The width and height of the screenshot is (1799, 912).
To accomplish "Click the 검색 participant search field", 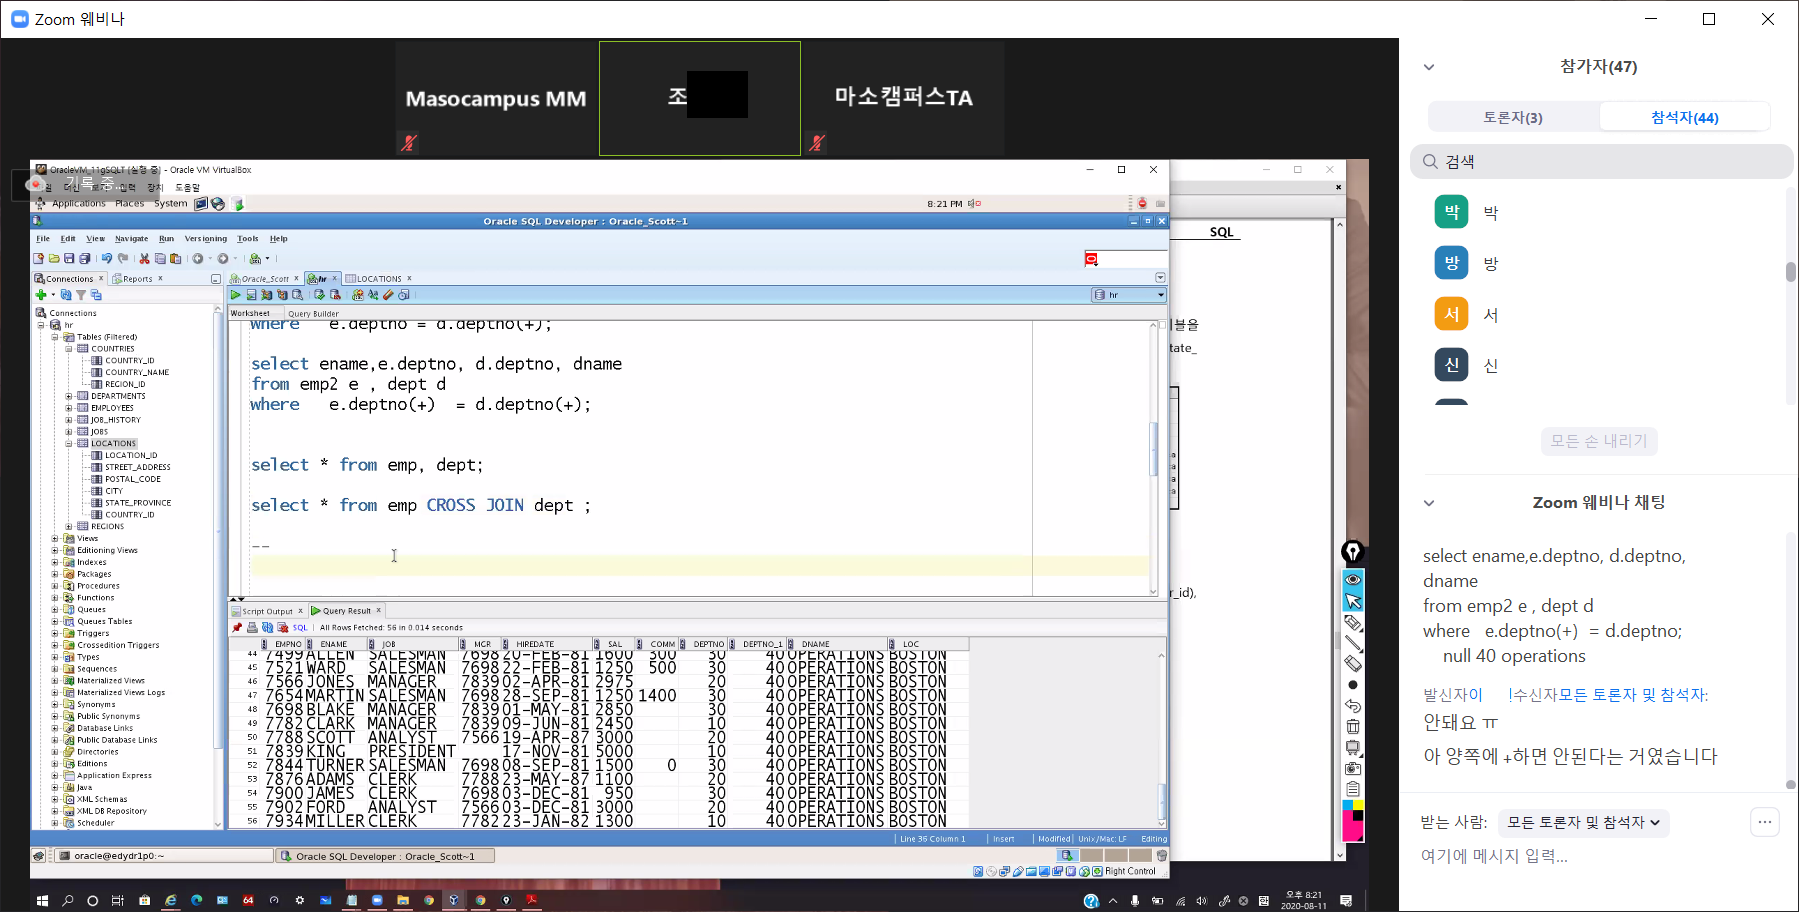I will pyautogui.click(x=1600, y=162).
